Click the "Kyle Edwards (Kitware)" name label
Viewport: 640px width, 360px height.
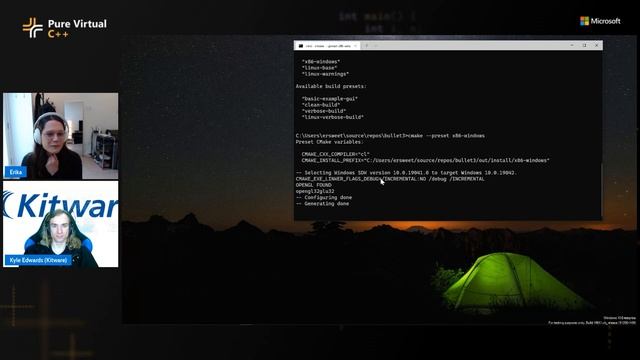pos(38,260)
